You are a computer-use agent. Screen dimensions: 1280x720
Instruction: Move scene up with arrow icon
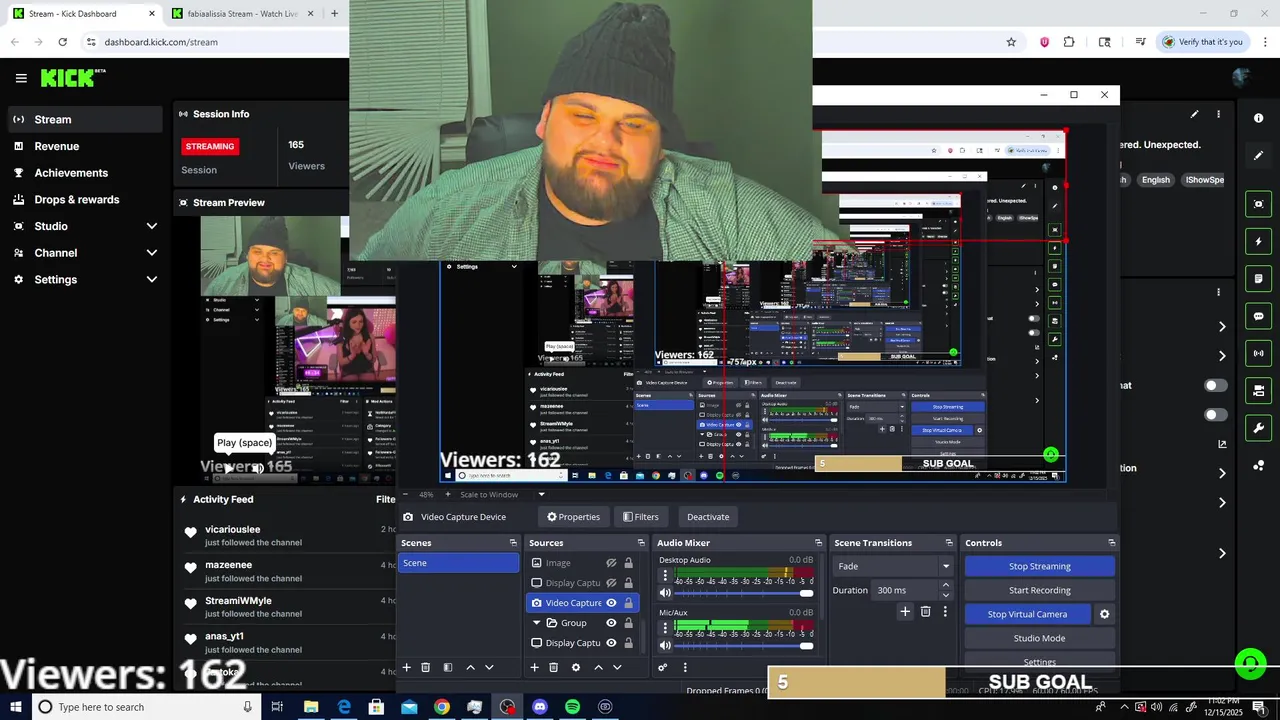pos(470,667)
